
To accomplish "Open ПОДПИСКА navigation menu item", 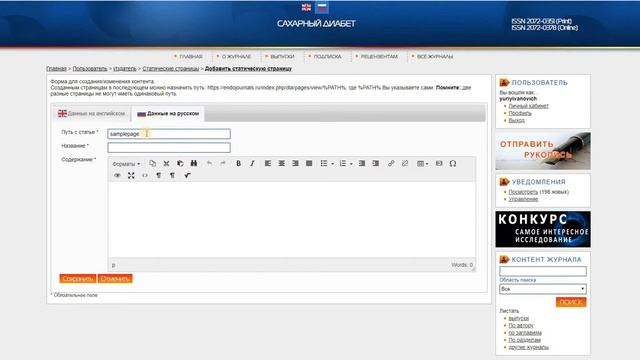I will tap(327, 56).
